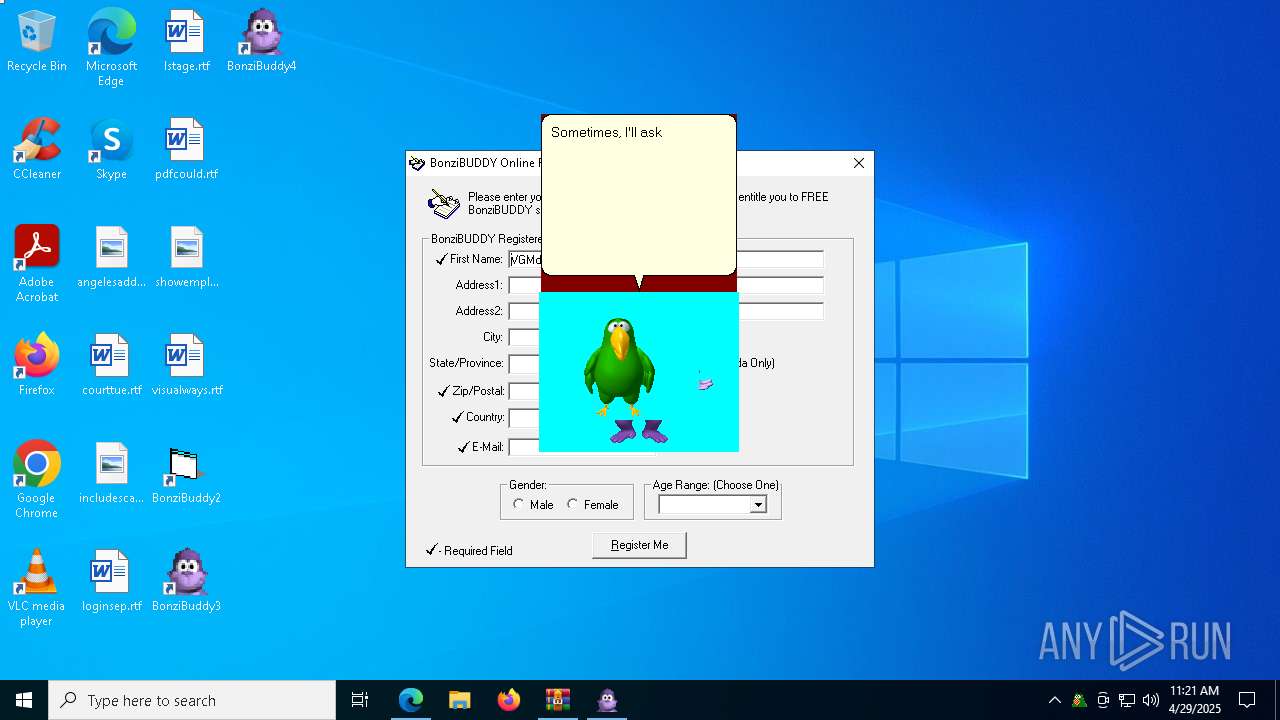Viewport: 1280px width, 720px height.
Task: Open Task View on taskbar
Action: point(360,700)
